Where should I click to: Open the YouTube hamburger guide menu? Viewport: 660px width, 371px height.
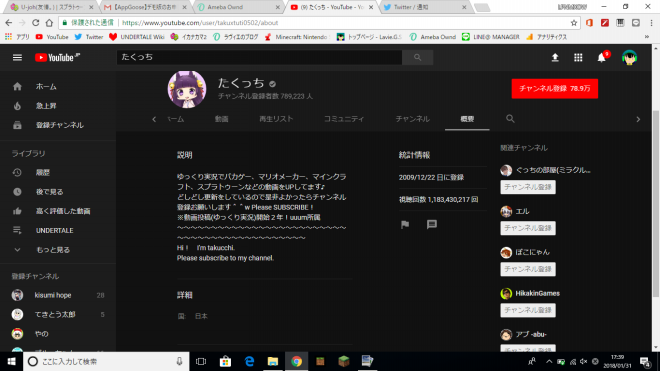point(17,57)
